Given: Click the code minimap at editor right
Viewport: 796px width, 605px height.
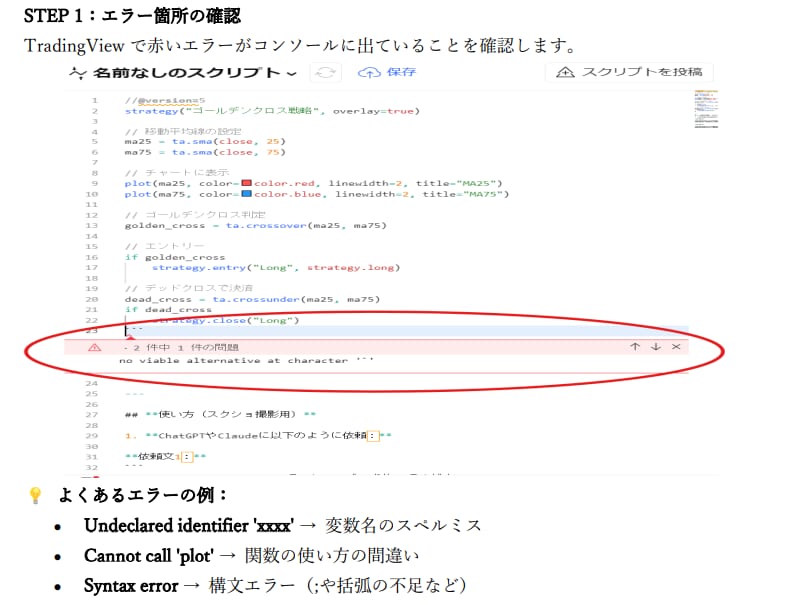Looking at the screenshot, I should pos(706,109).
